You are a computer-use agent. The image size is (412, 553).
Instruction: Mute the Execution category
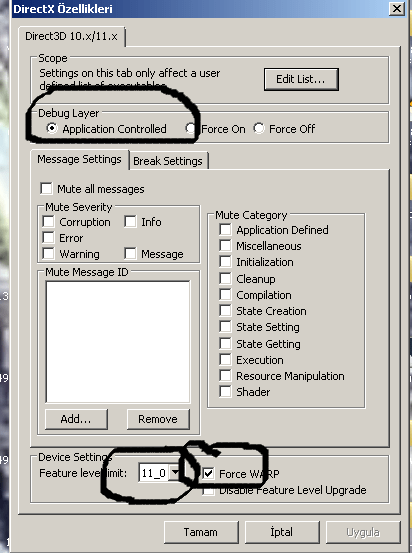[x=225, y=360]
